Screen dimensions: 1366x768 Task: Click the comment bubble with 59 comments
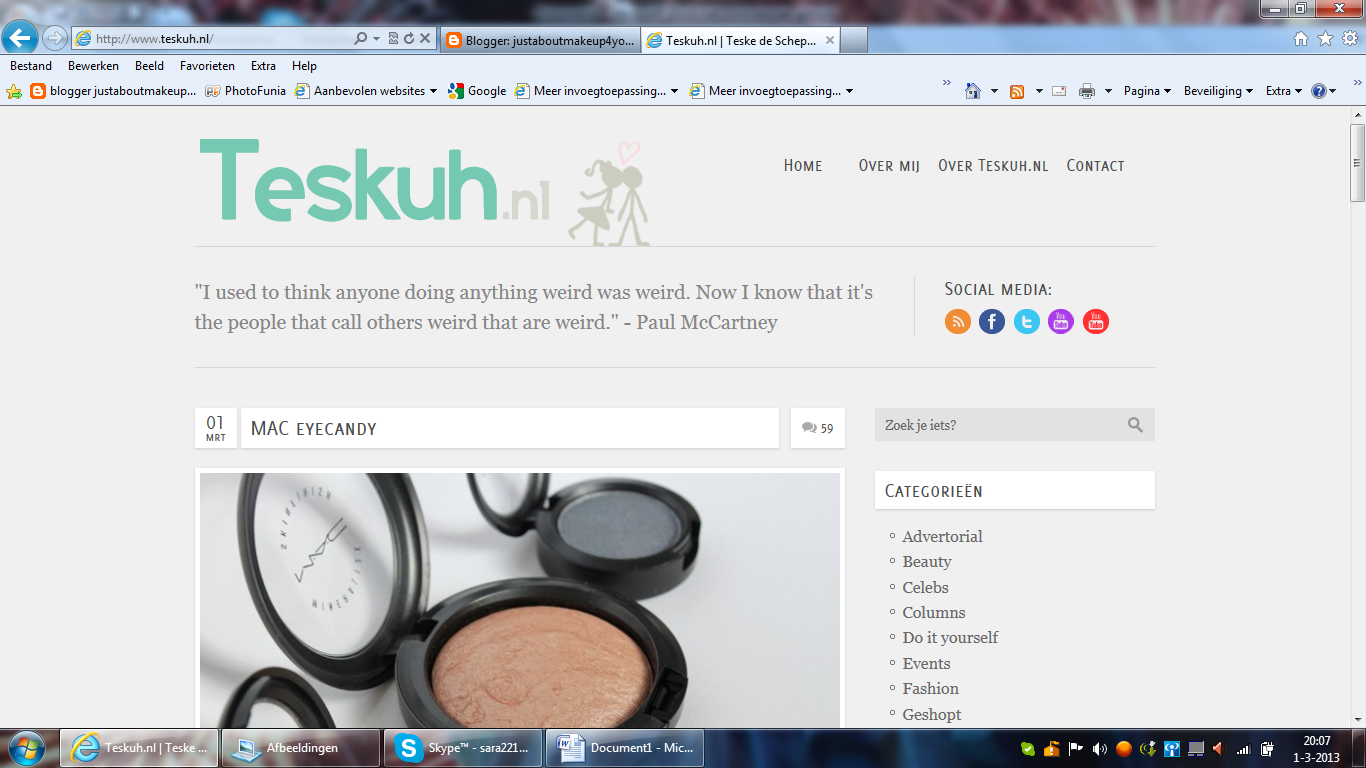817,428
